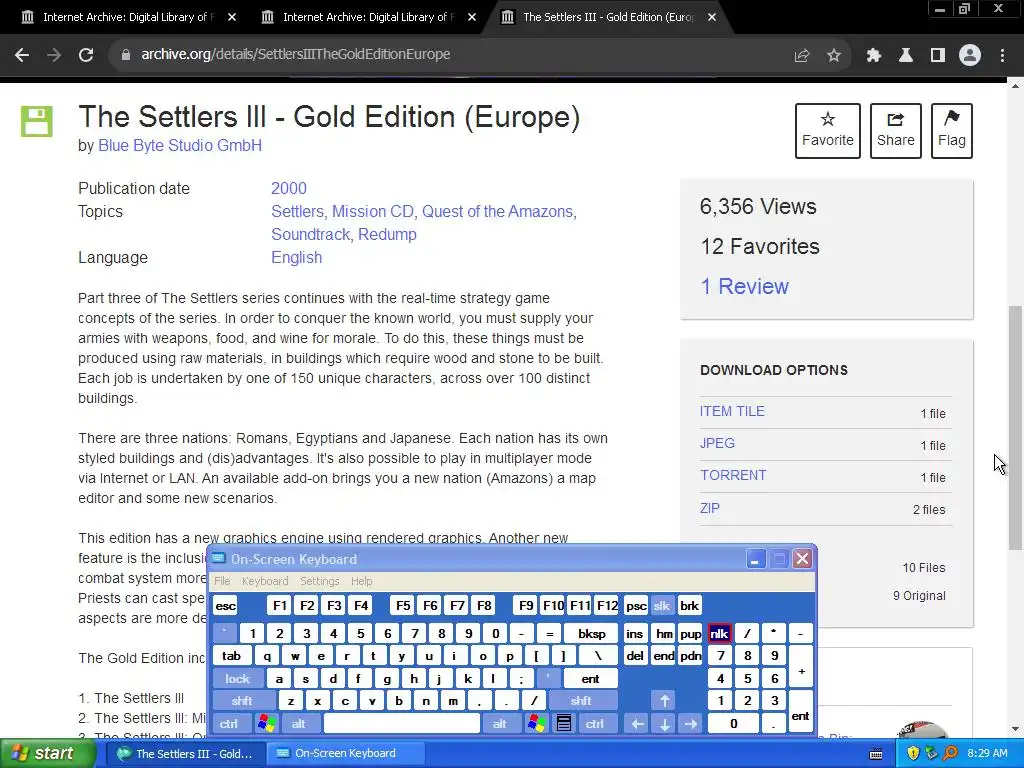Open the Chrome labs flask icon
The image size is (1024, 768).
[906, 55]
